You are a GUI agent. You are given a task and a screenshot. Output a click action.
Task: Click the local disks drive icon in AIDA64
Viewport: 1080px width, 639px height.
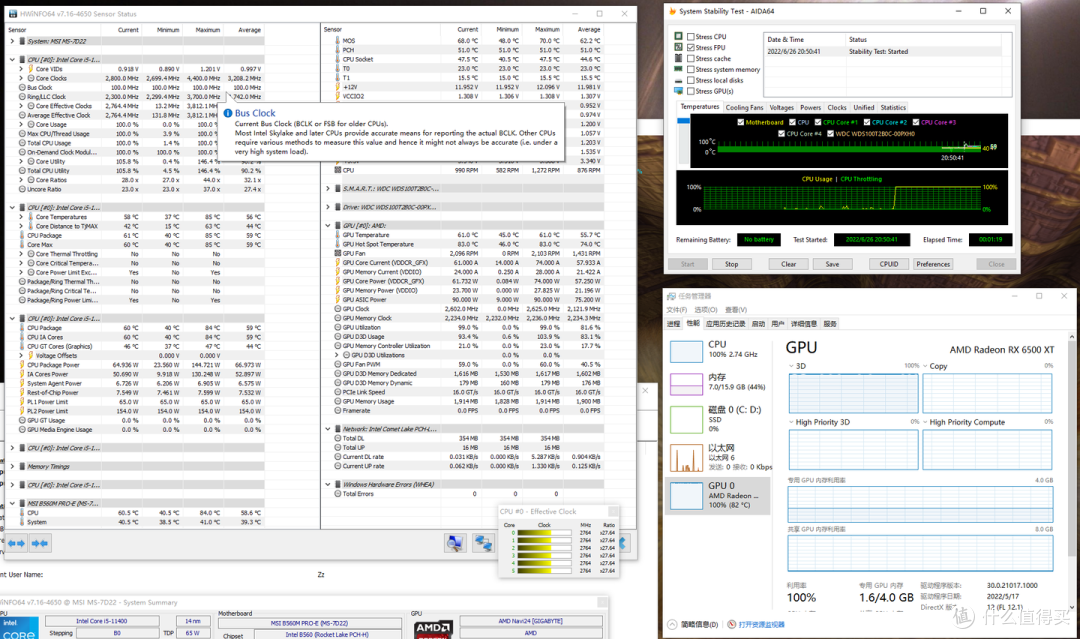678,80
